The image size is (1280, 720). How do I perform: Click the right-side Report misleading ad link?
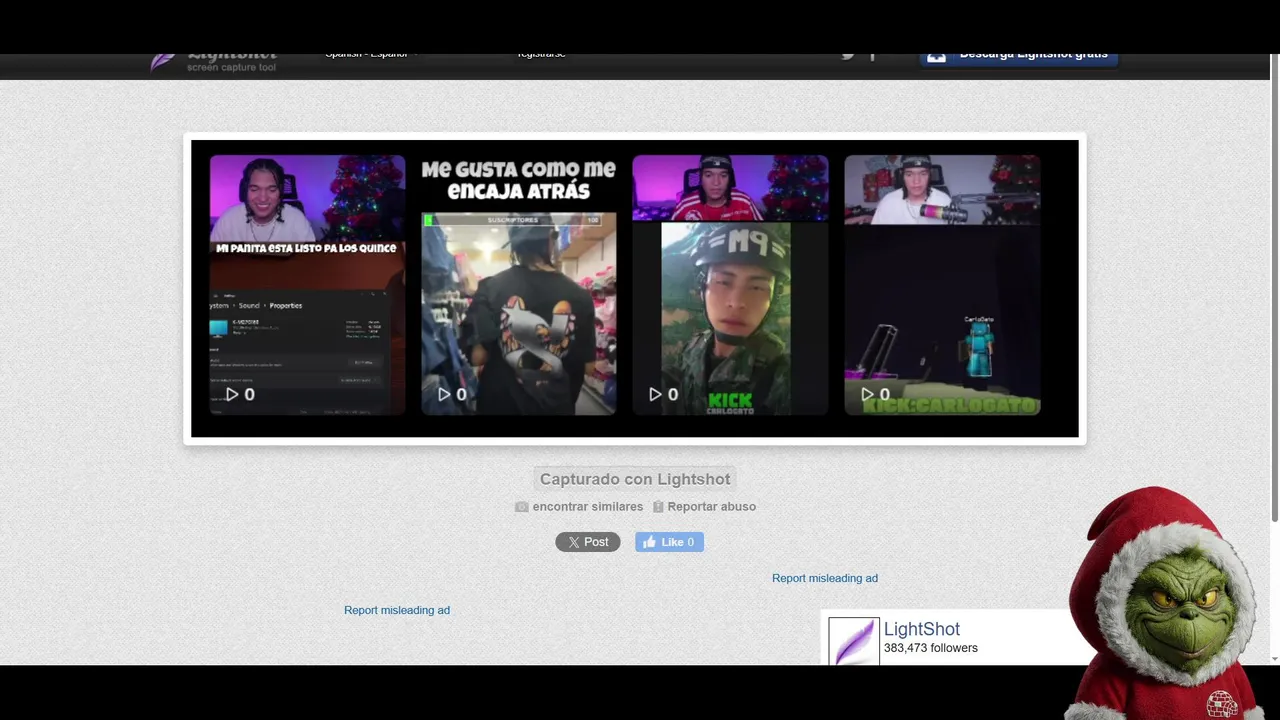tap(825, 578)
